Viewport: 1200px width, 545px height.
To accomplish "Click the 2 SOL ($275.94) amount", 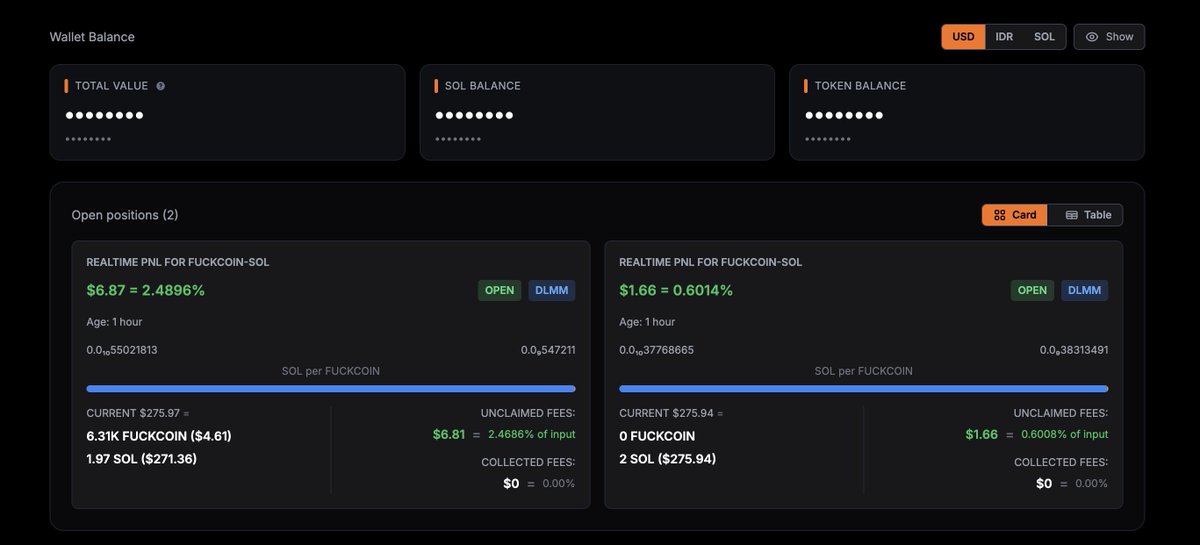I will tap(668, 459).
